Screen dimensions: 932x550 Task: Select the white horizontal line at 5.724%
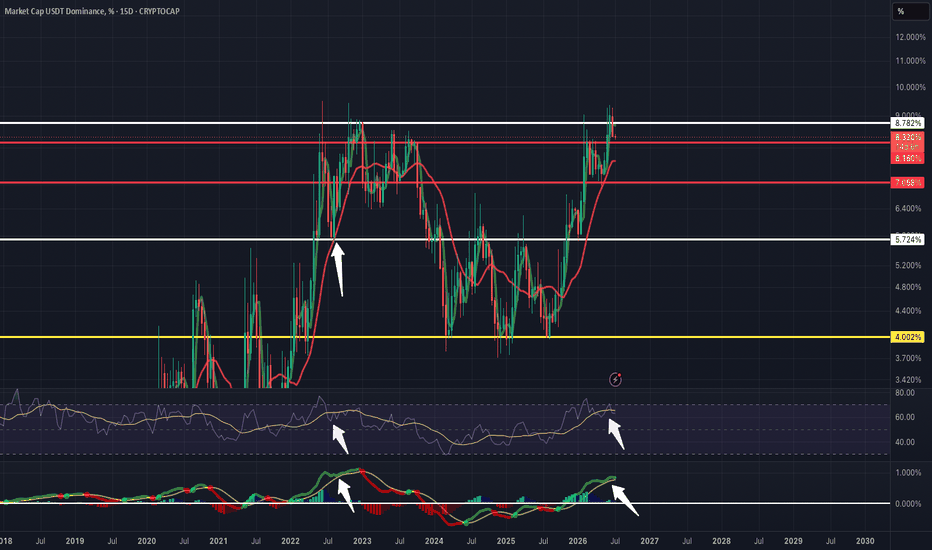pos(445,240)
